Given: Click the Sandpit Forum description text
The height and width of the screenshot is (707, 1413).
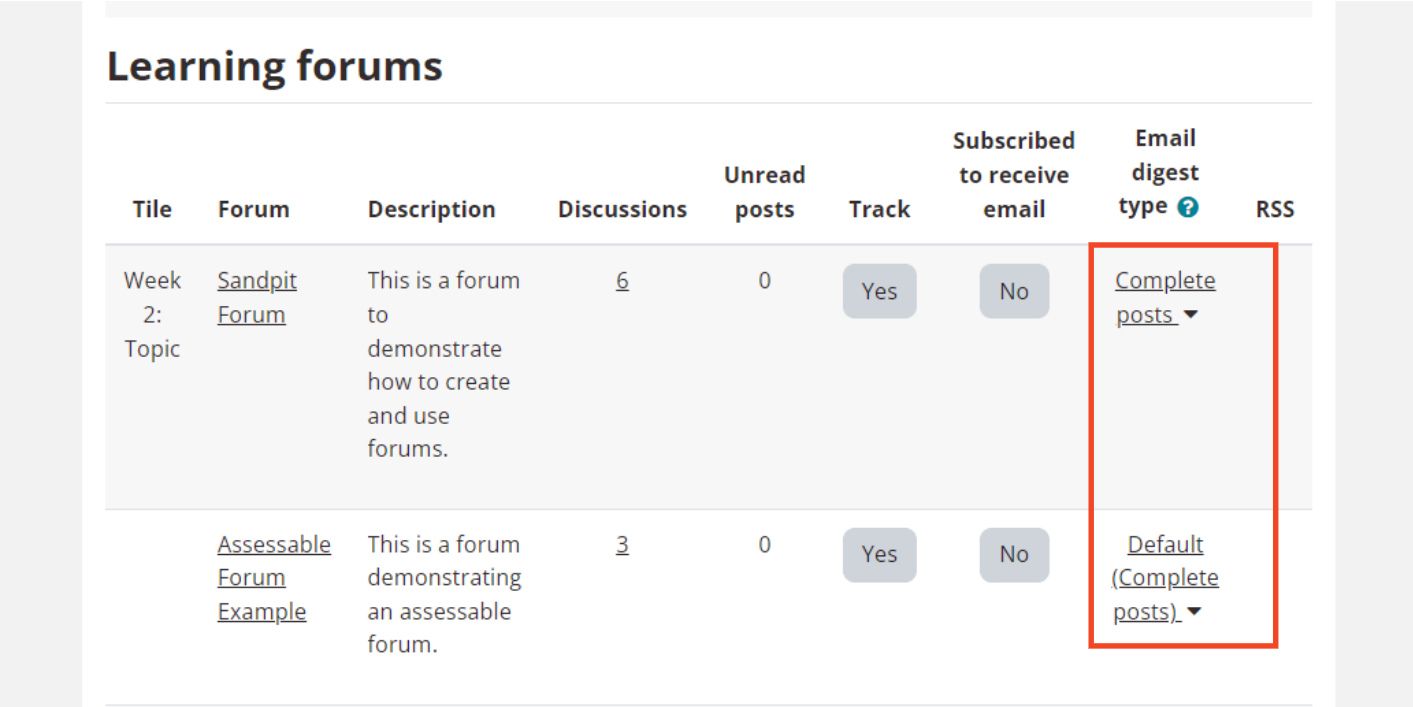Looking at the screenshot, I should point(443,364).
